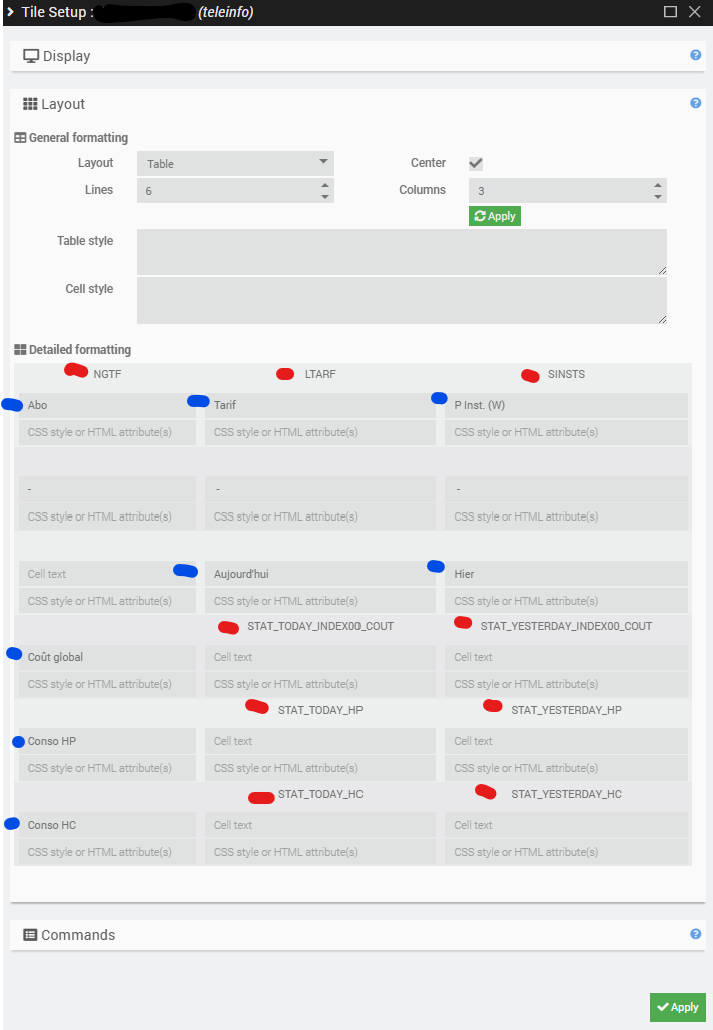Edit the P Inst. (W) cell field
Image resolution: width=713 pixels, height=1030 pixels.
(x=566, y=405)
